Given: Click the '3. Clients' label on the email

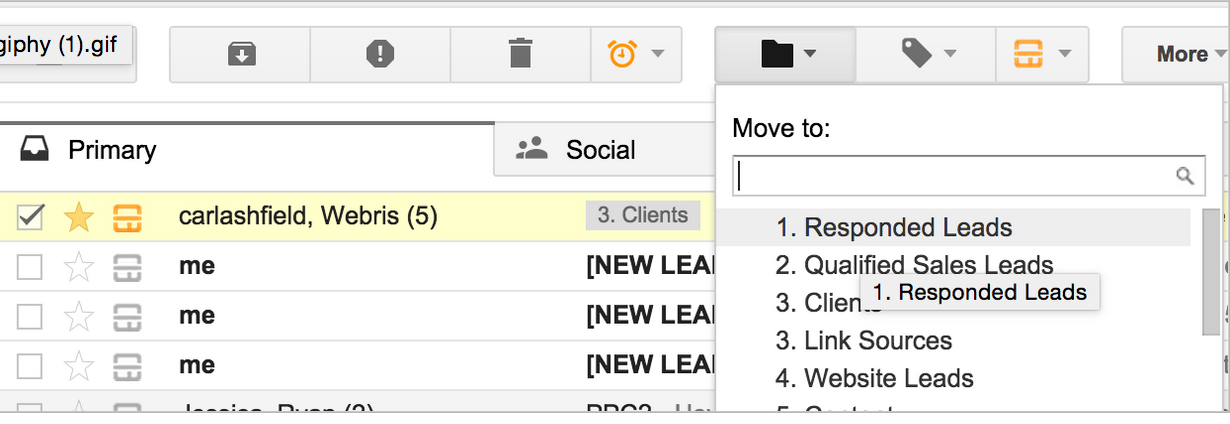Looking at the screenshot, I should [x=642, y=215].
